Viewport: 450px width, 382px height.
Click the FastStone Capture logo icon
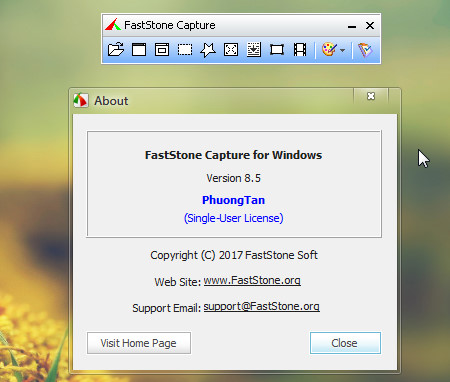[113, 25]
